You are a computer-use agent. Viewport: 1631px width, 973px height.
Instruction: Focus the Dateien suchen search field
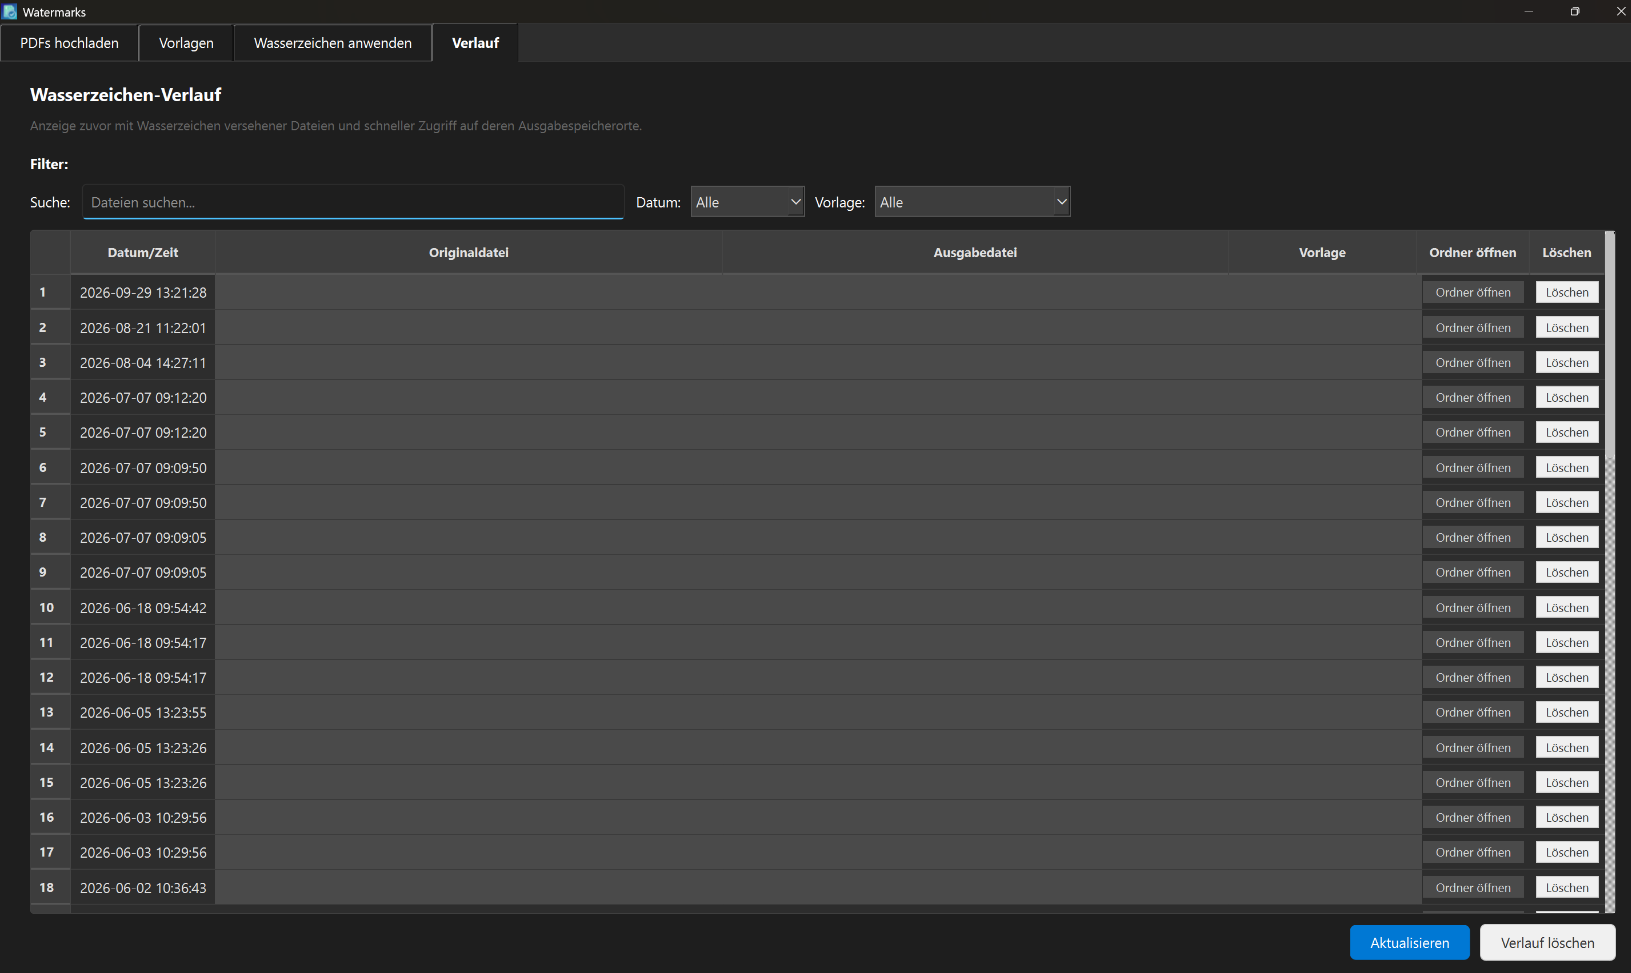(x=353, y=202)
